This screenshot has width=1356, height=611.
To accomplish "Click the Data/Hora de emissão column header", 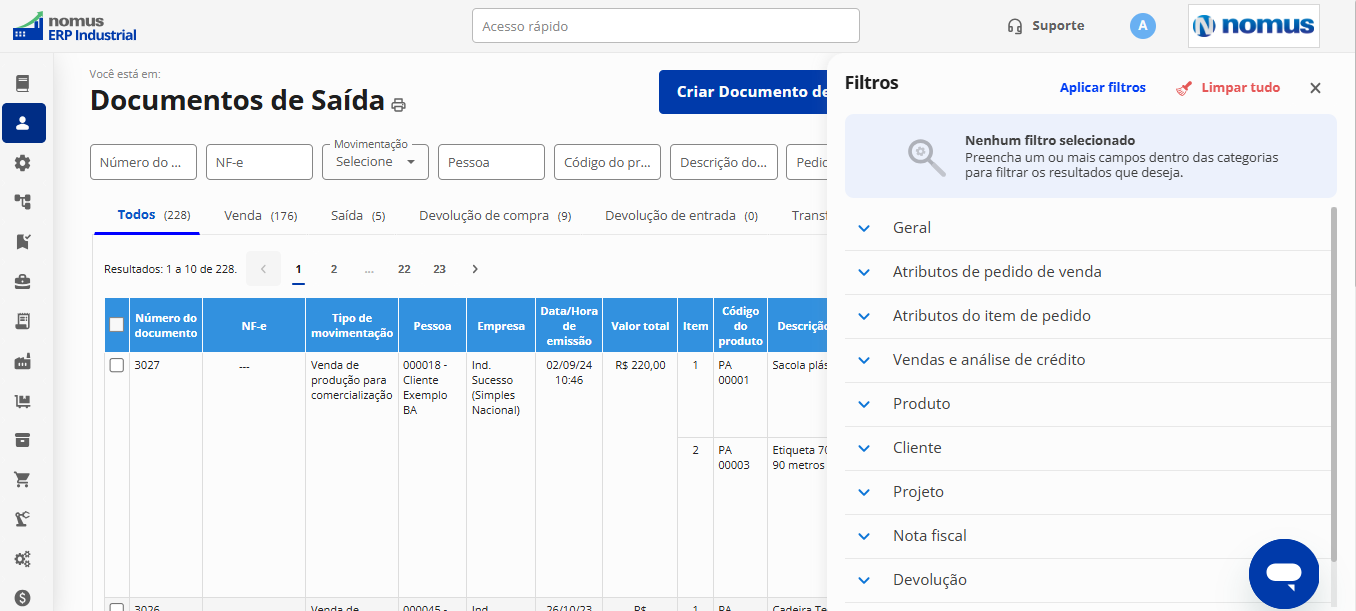I will 570,325.
